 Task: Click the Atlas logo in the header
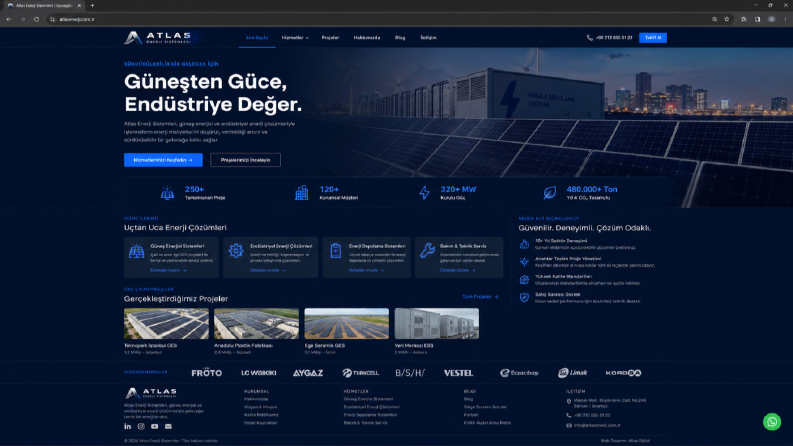click(x=158, y=37)
